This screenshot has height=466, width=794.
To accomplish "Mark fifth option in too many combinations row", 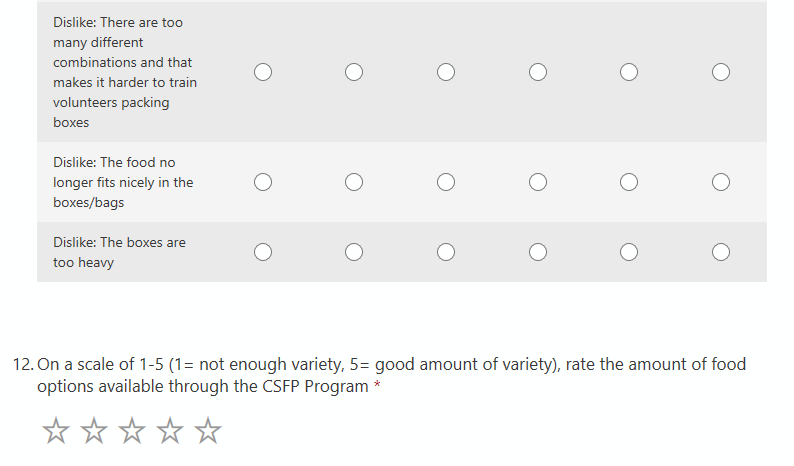I will pyautogui.click(x=629, y=72).
